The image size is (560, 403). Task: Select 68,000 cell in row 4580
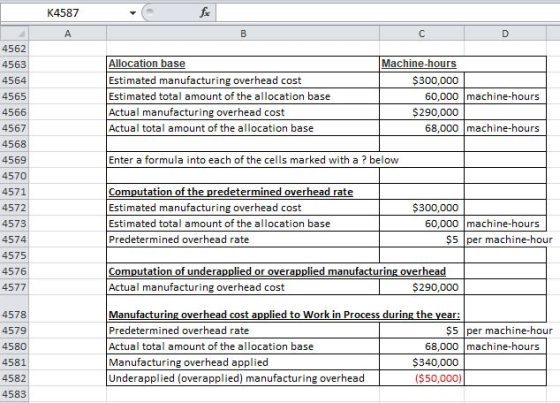click(422, 346)
